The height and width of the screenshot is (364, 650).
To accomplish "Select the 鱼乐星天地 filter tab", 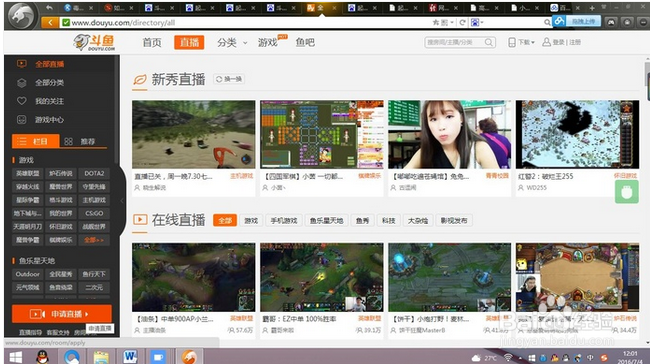I will pyautogui.click(x=327, y=221).
